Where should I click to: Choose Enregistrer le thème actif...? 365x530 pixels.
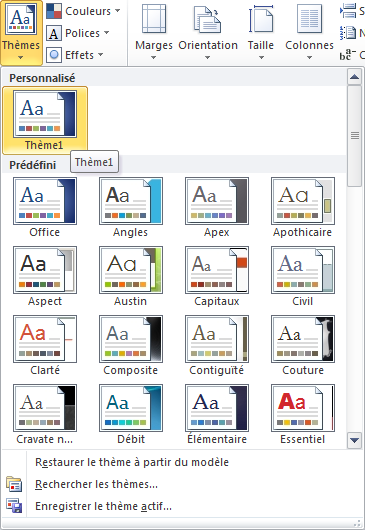(103, 506)
